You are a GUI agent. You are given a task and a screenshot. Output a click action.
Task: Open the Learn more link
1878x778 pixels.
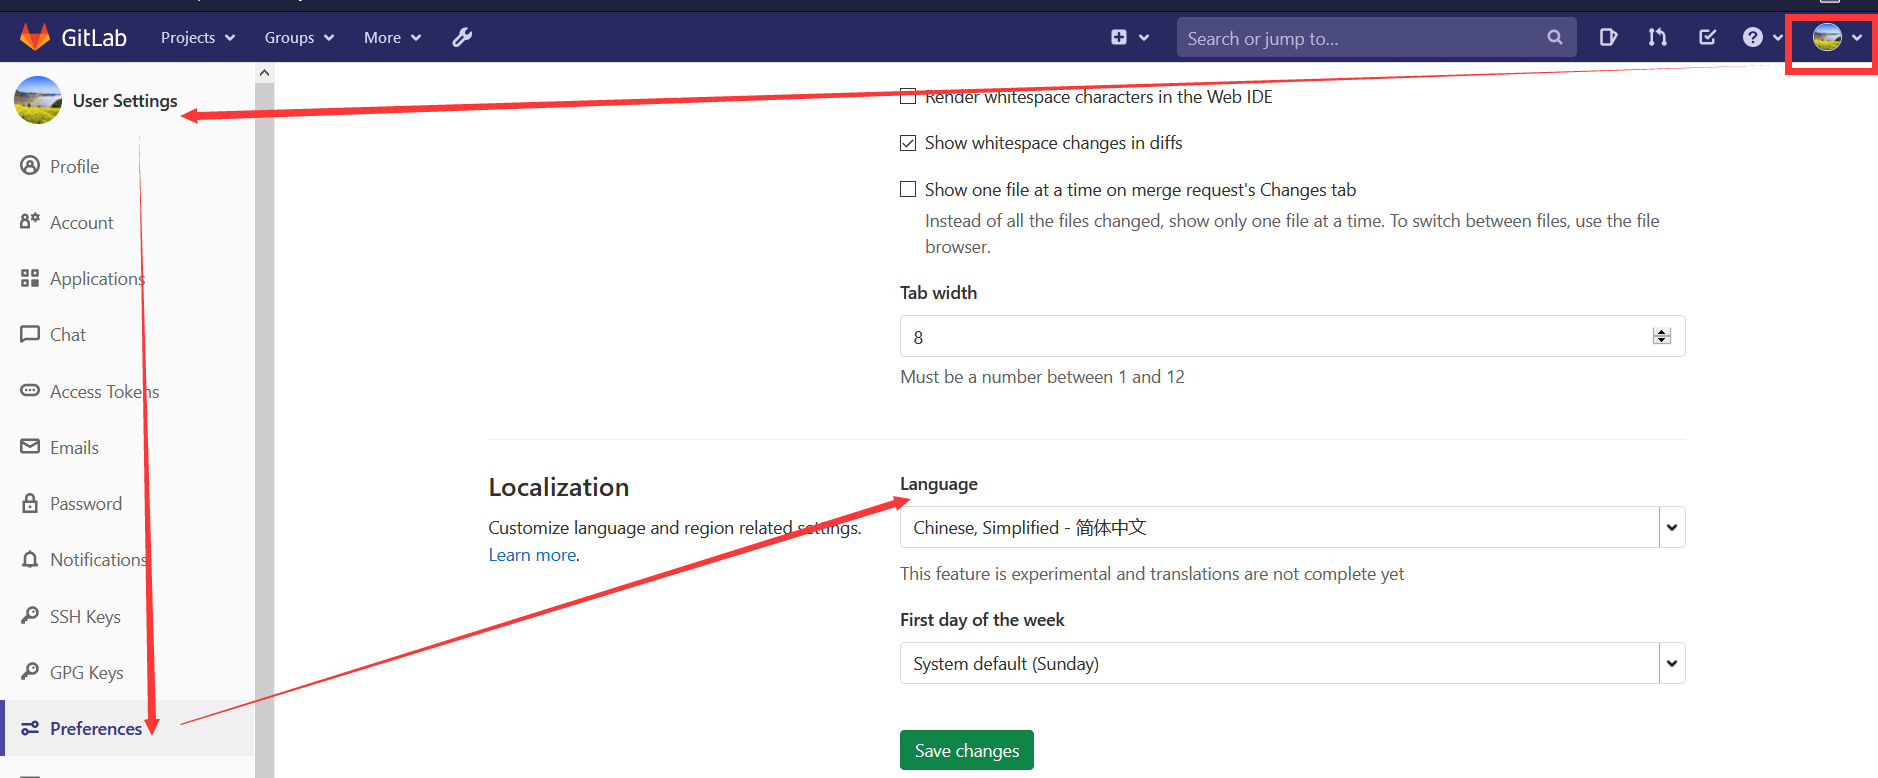532,554
